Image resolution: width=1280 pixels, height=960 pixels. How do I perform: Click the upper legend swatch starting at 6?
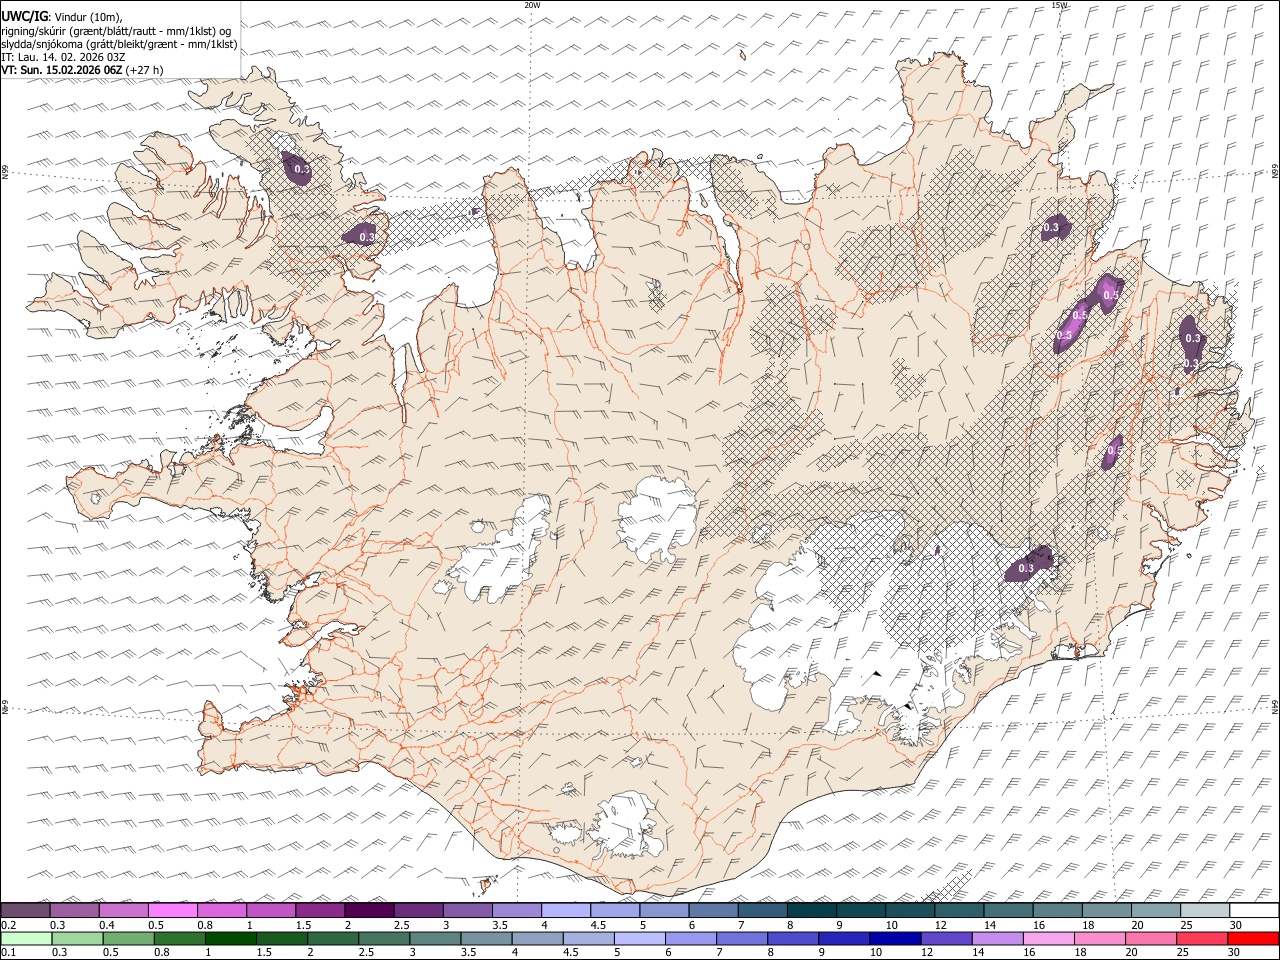(712, 911)
